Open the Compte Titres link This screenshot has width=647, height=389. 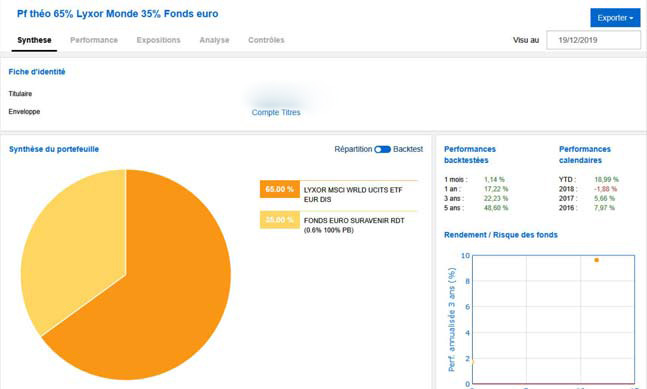click(x=276, y=112)
